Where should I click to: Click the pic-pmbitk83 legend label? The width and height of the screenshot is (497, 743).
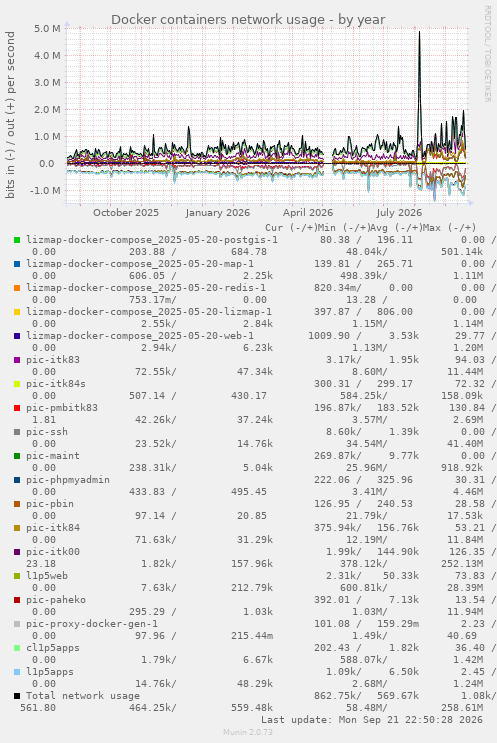point(62,408)
